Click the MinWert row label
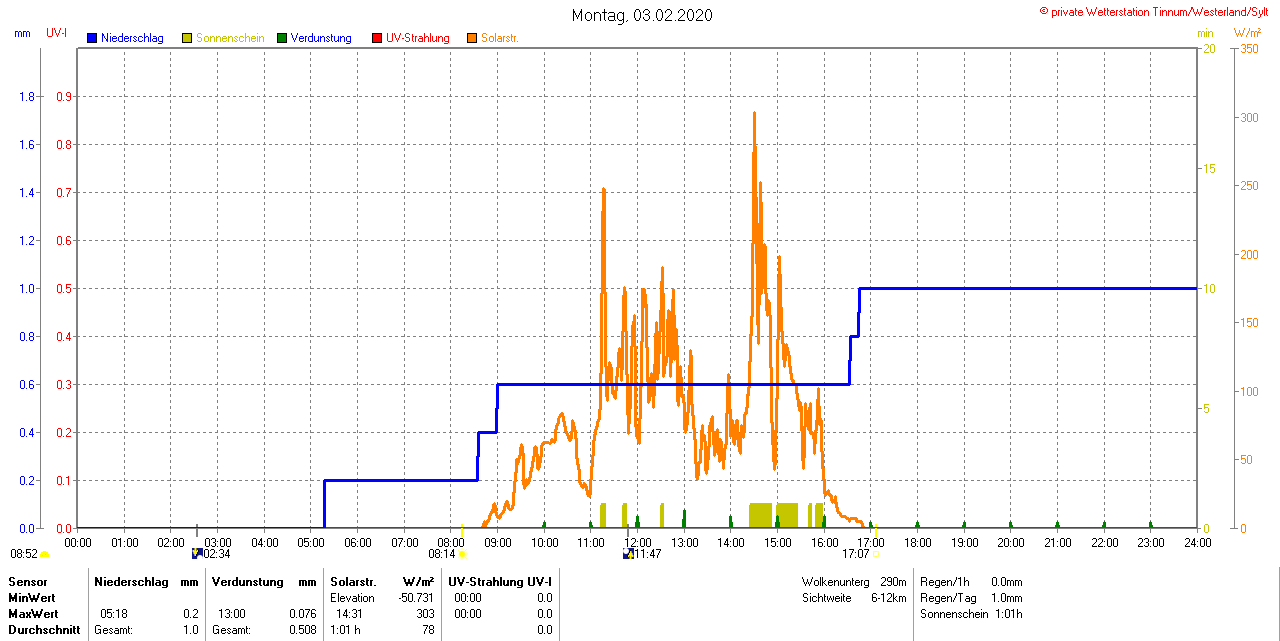 click(30, 597)
